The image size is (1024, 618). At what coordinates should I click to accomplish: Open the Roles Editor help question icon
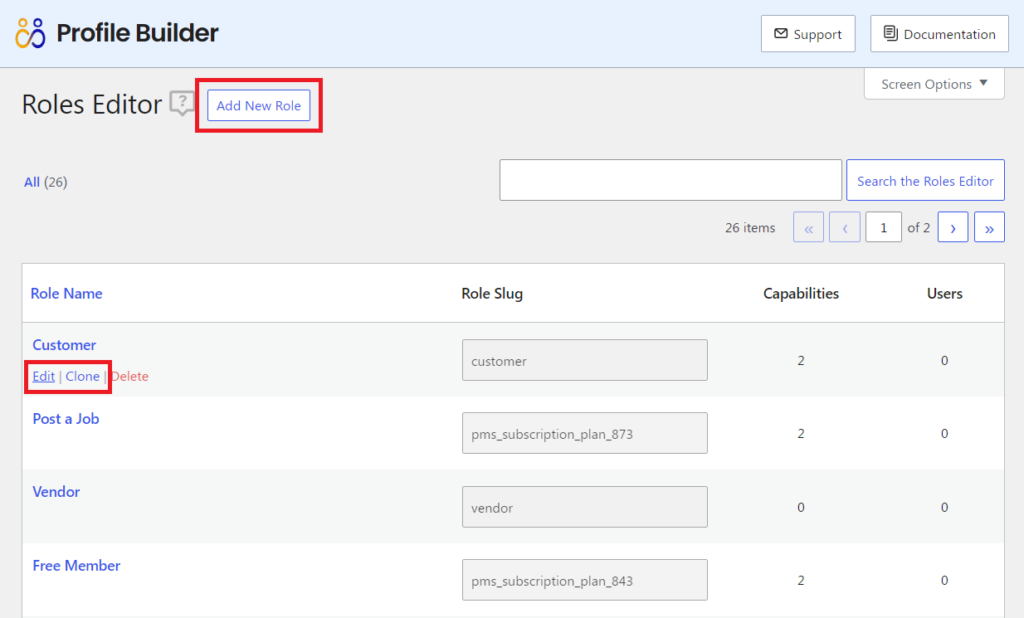point(182,103)
